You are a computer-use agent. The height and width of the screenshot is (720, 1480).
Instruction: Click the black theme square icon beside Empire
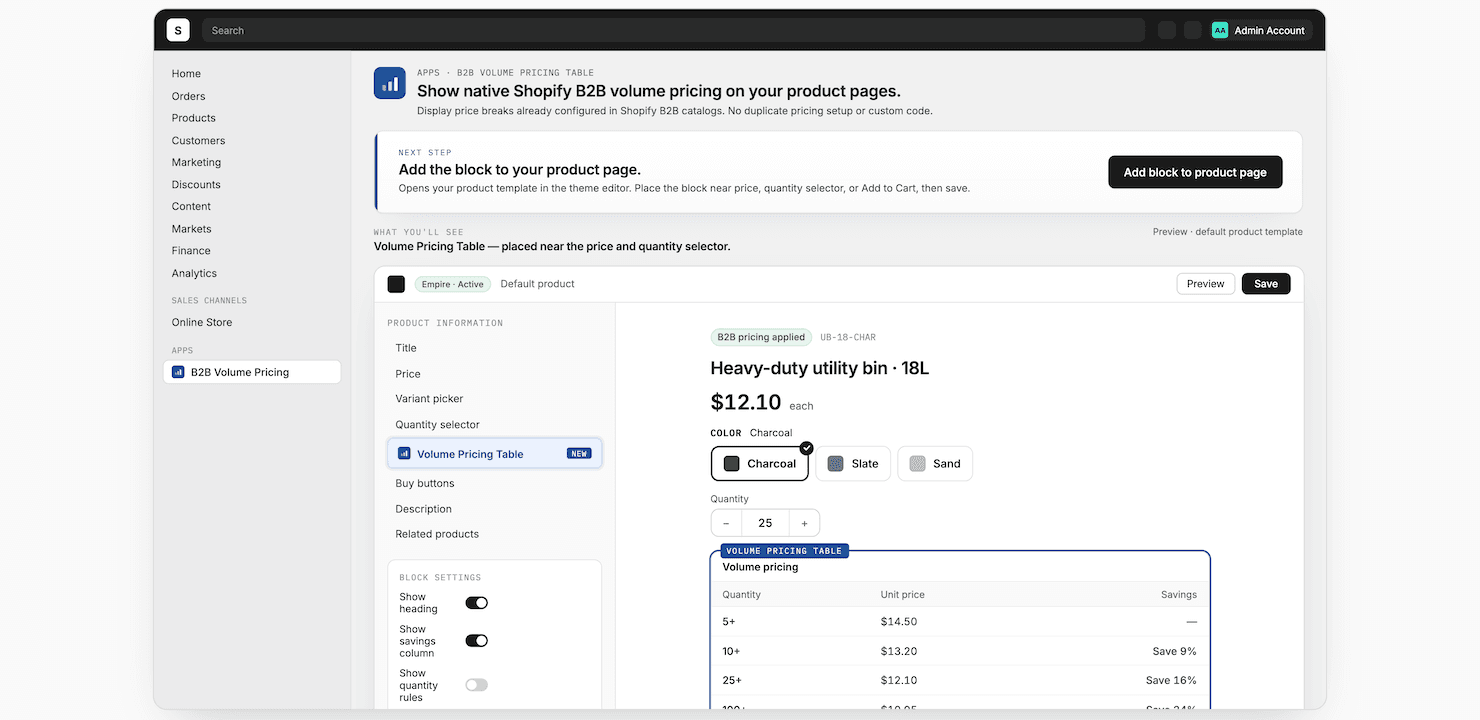[396, 284]
